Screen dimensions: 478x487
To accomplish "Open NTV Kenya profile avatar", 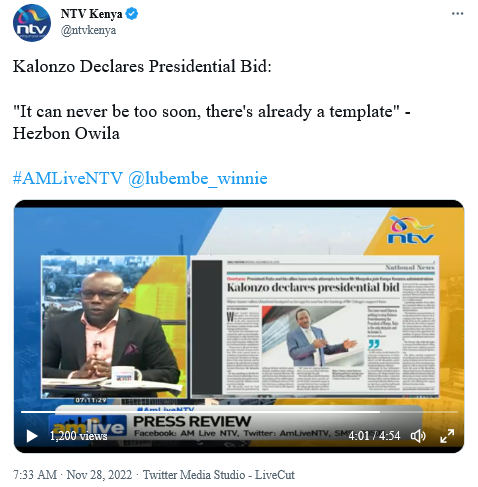I will point(32,23).
